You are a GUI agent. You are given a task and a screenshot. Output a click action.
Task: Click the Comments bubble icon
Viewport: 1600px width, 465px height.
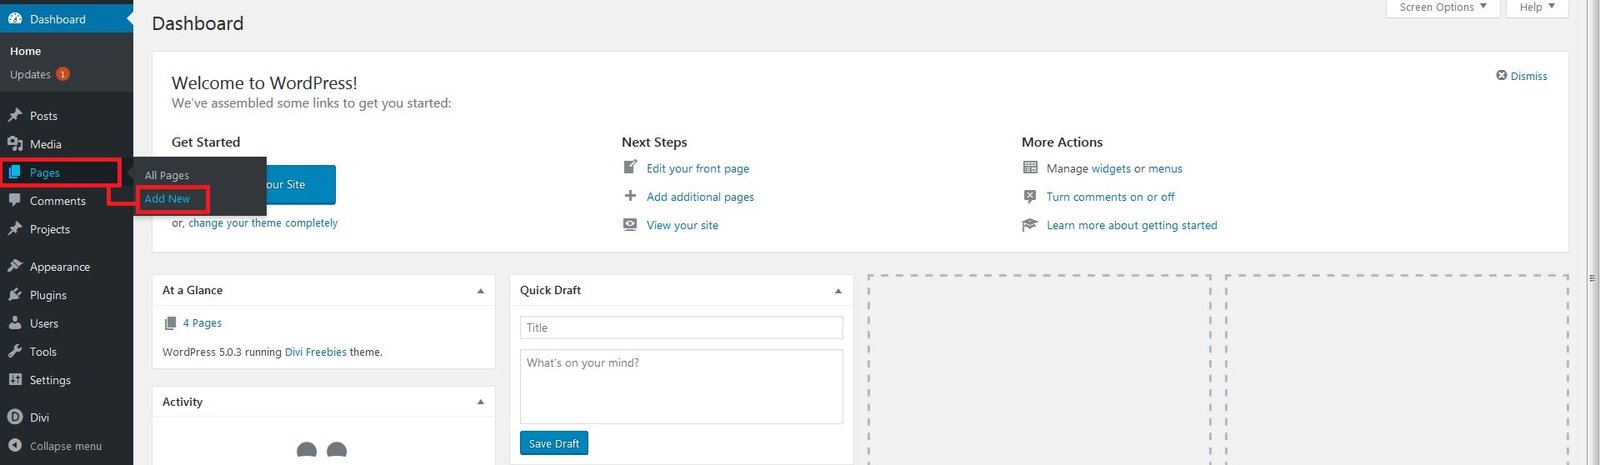tap(15, 200)
